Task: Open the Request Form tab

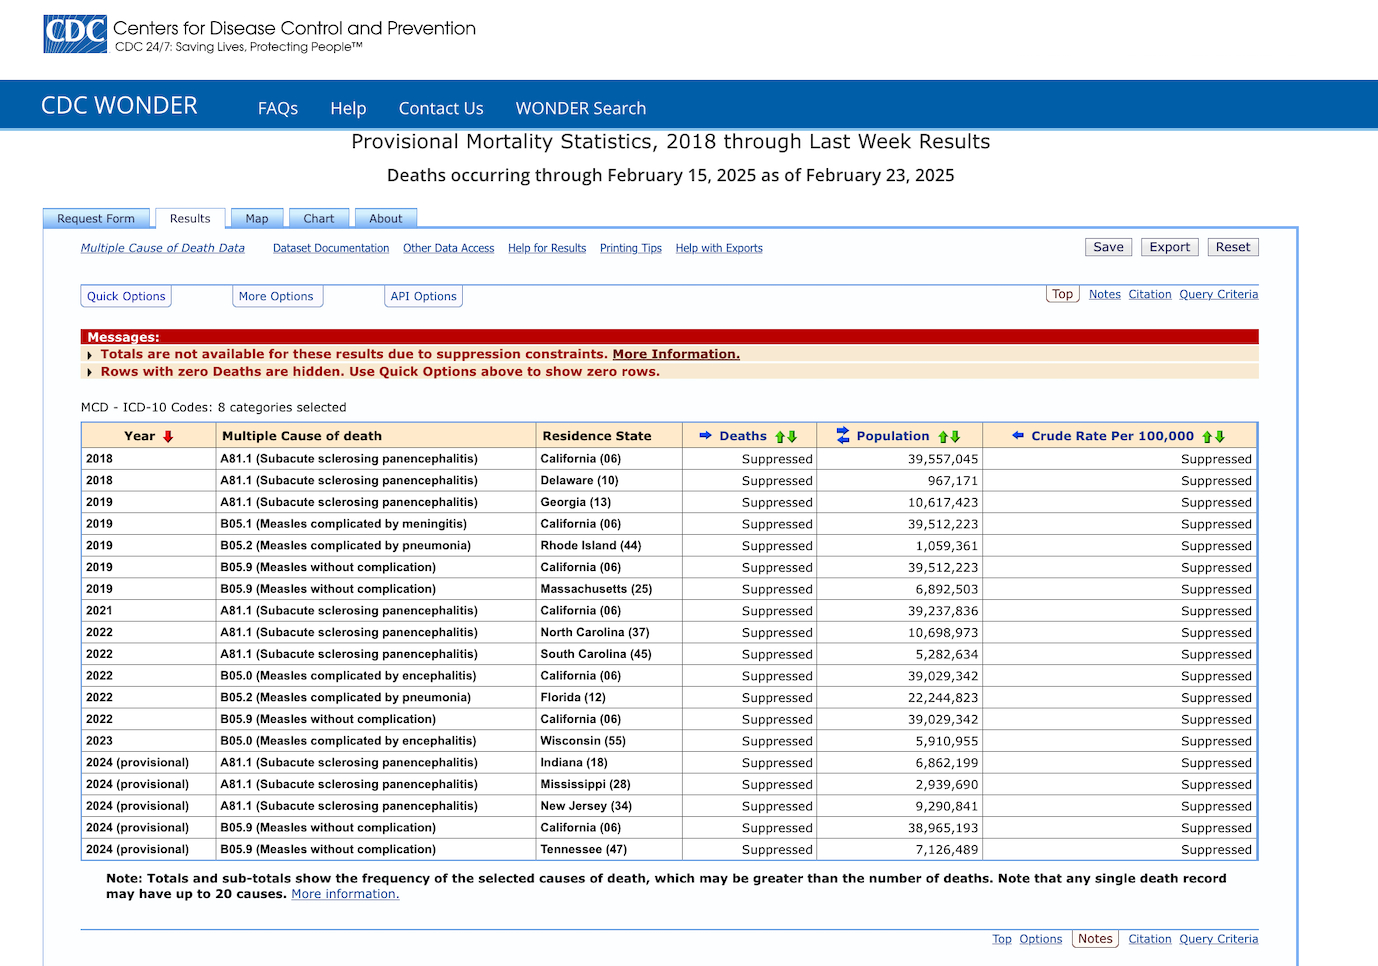Action: tap(96, 219)
